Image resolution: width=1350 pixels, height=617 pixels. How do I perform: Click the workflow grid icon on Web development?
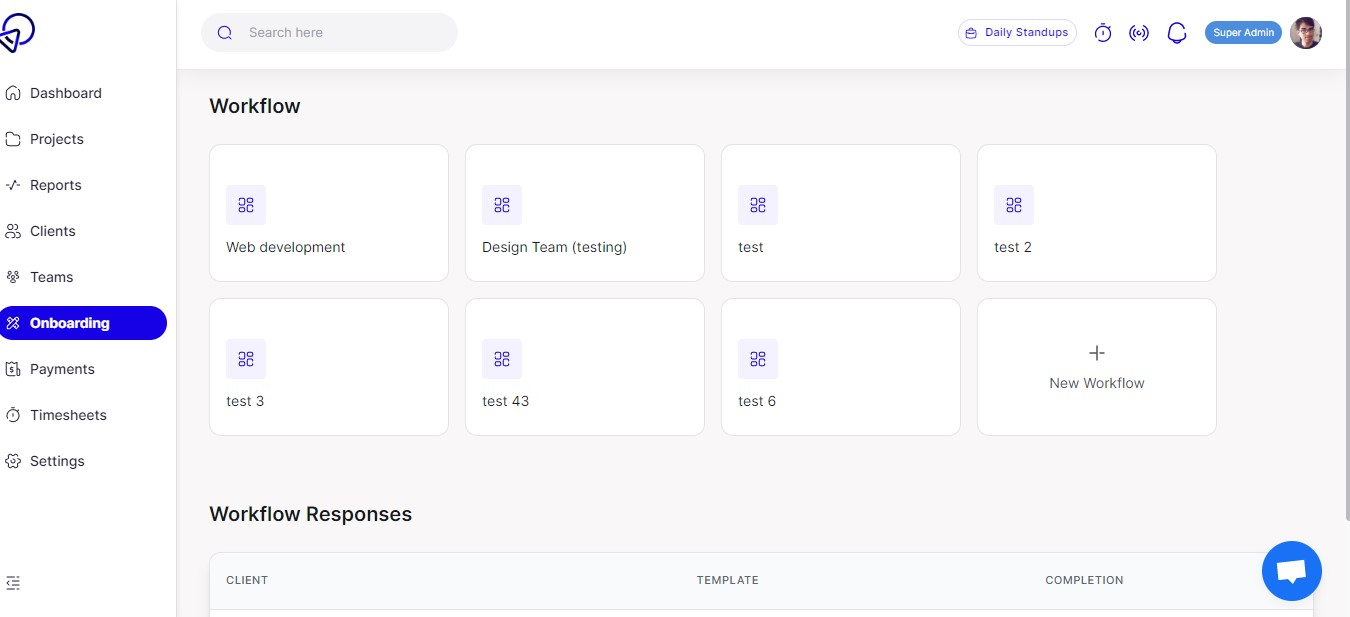tap(245, 204)
